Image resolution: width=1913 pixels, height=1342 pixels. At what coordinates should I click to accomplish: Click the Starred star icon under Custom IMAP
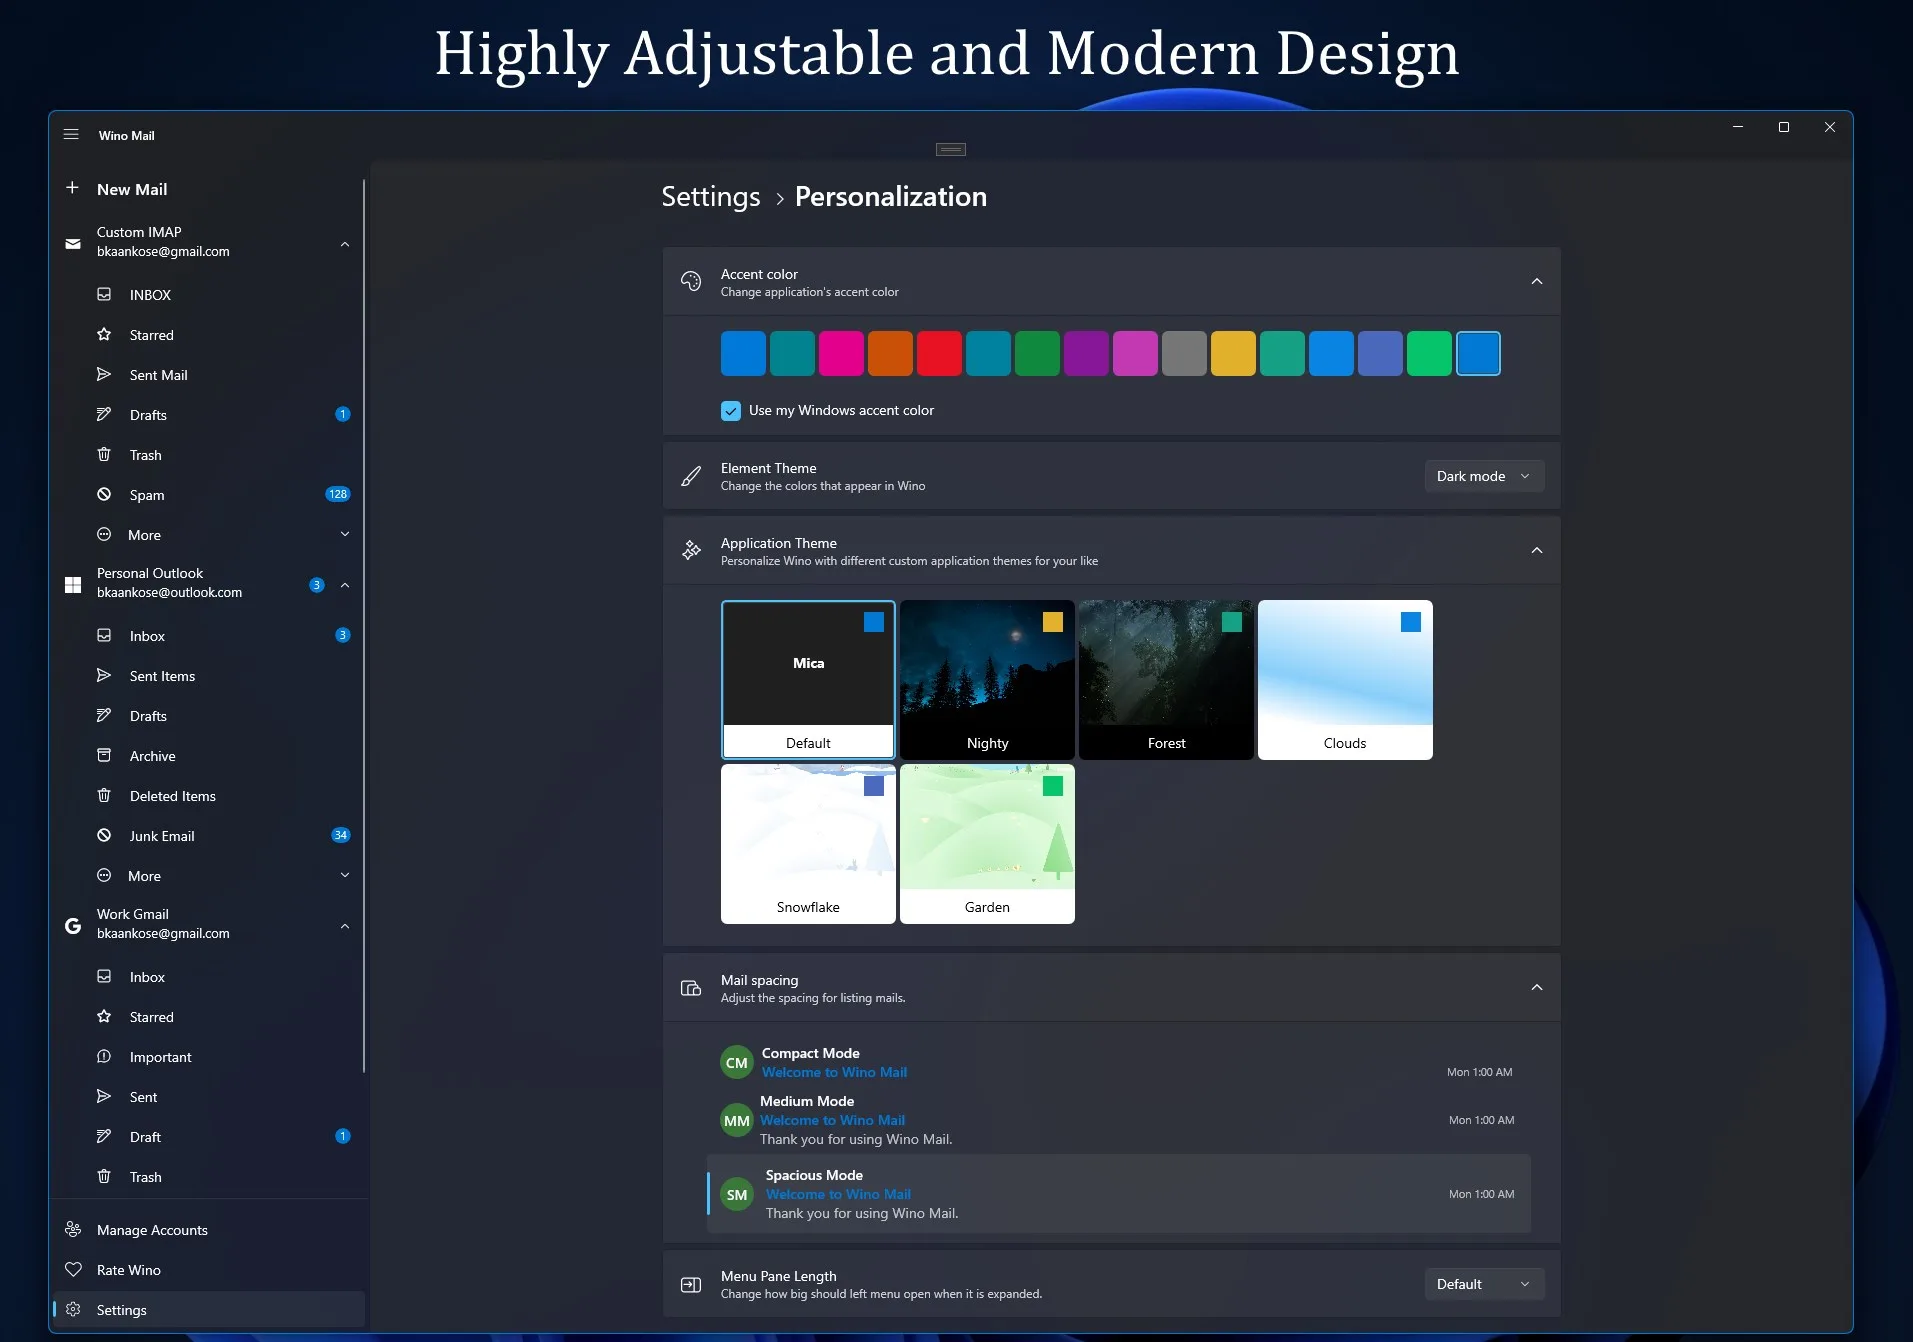point(104,334)
